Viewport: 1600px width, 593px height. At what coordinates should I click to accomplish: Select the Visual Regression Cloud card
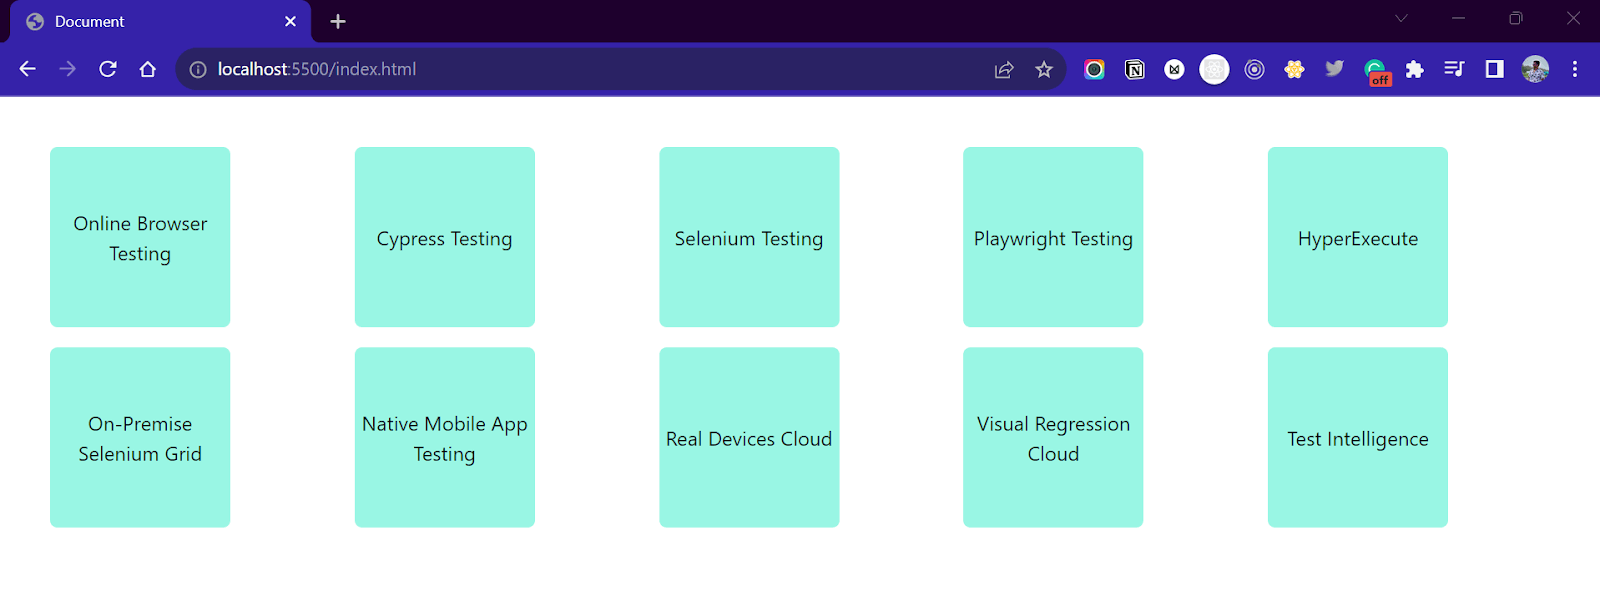(1053, 437)
